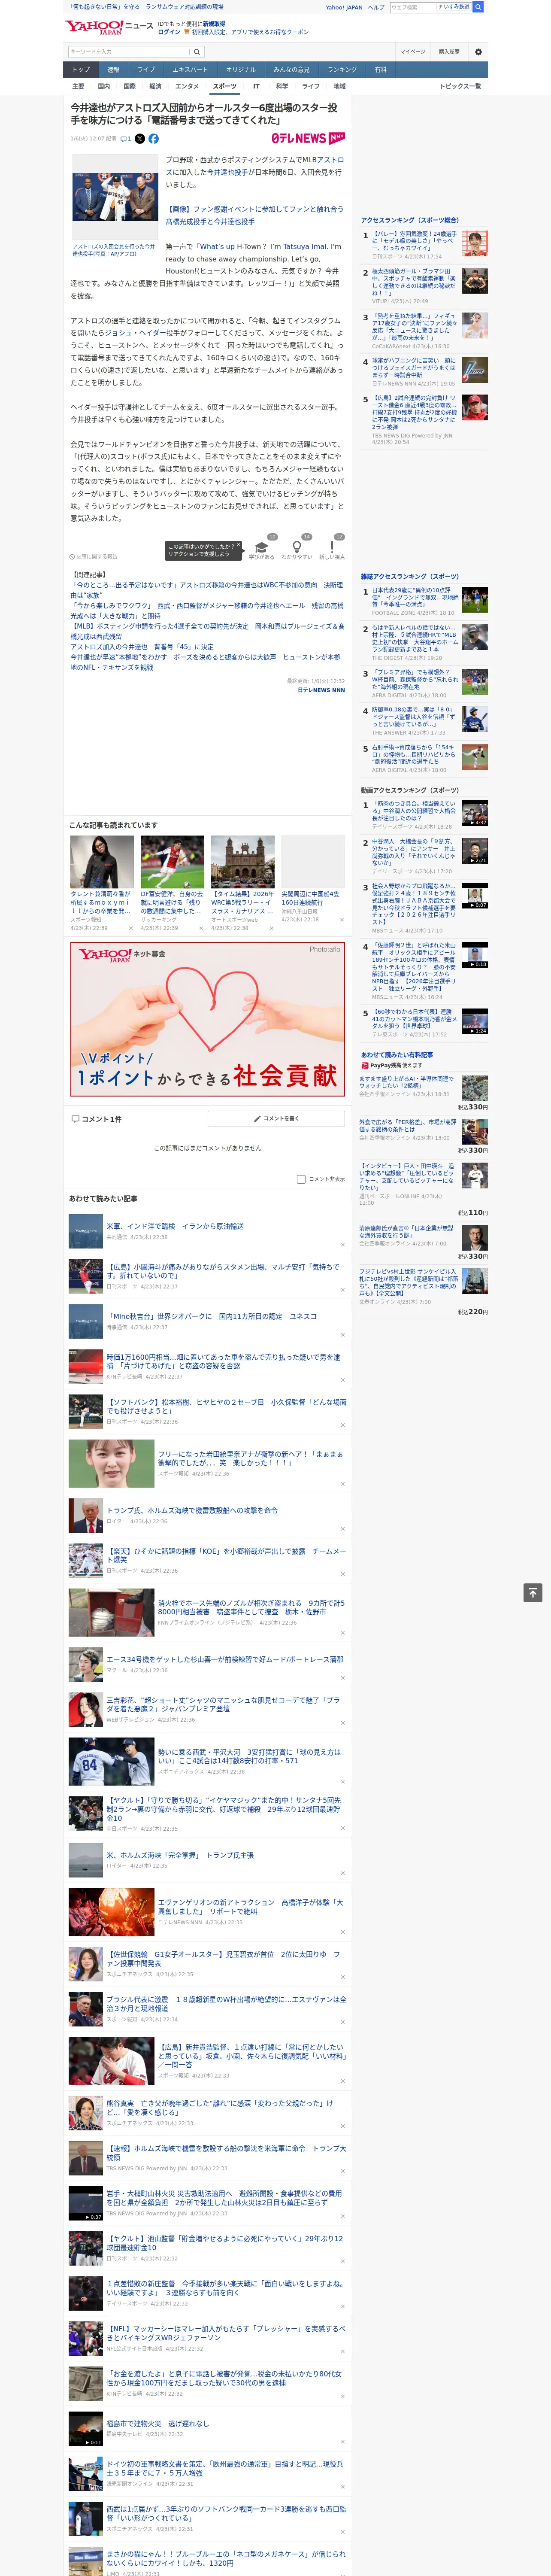Open the IT news category
551x2576 pixels.
click(x=256, y=86)
